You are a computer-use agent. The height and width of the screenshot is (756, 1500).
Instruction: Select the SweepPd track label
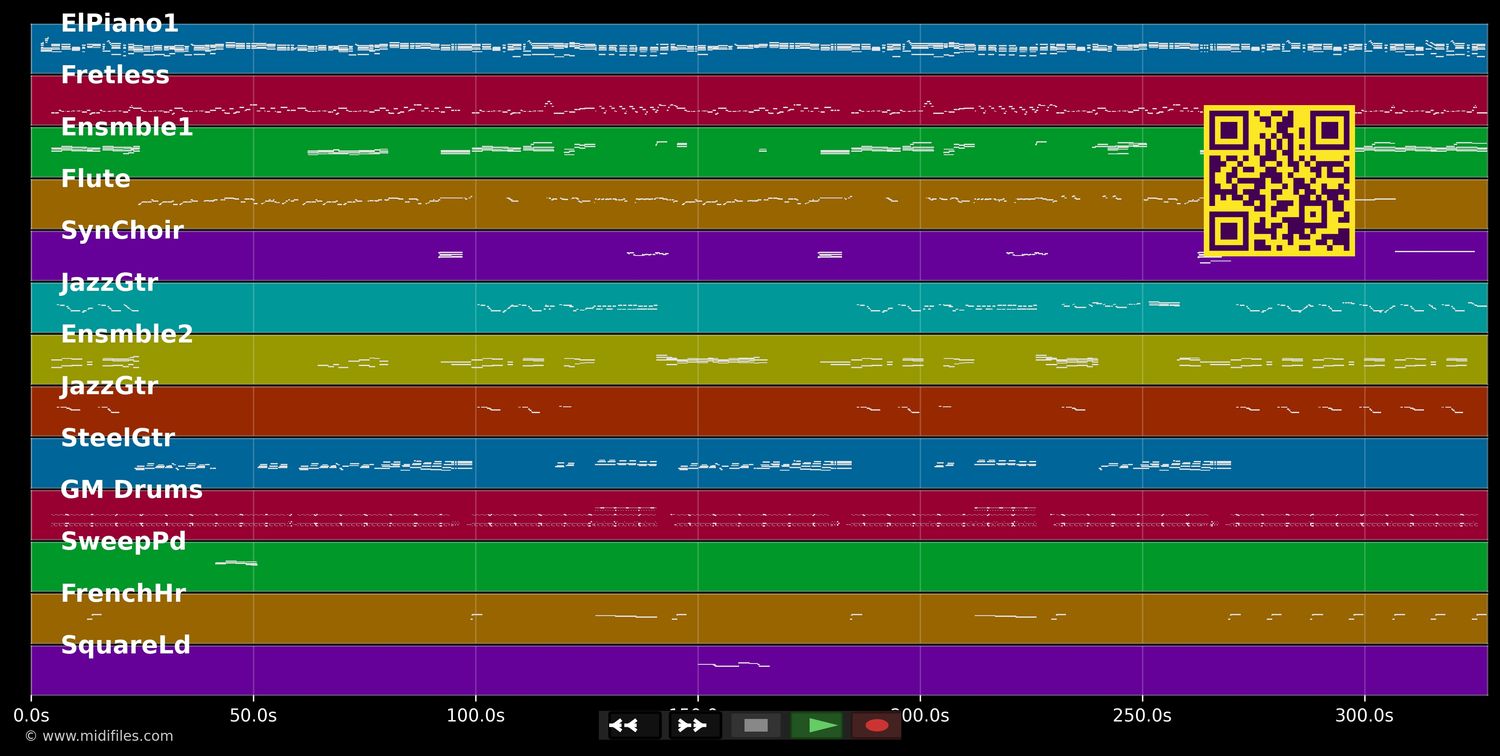pos(123,542)
